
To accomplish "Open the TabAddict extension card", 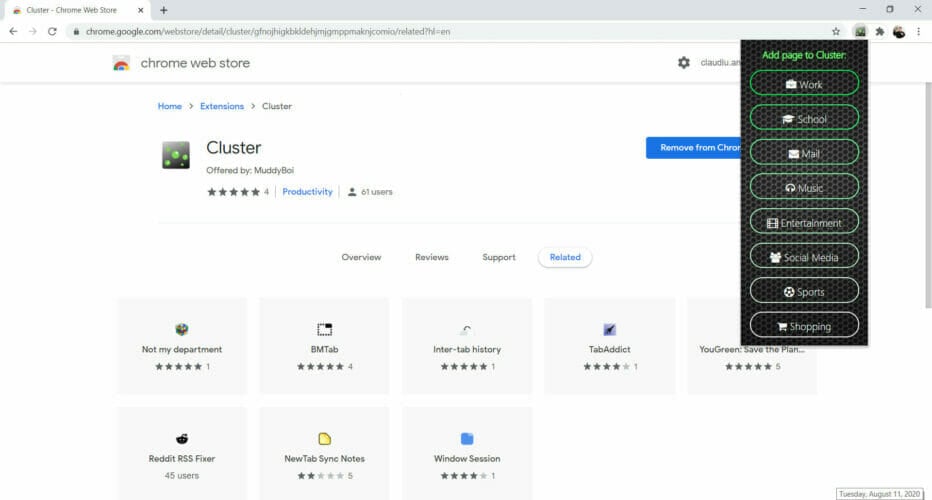I will coord(609,346).
